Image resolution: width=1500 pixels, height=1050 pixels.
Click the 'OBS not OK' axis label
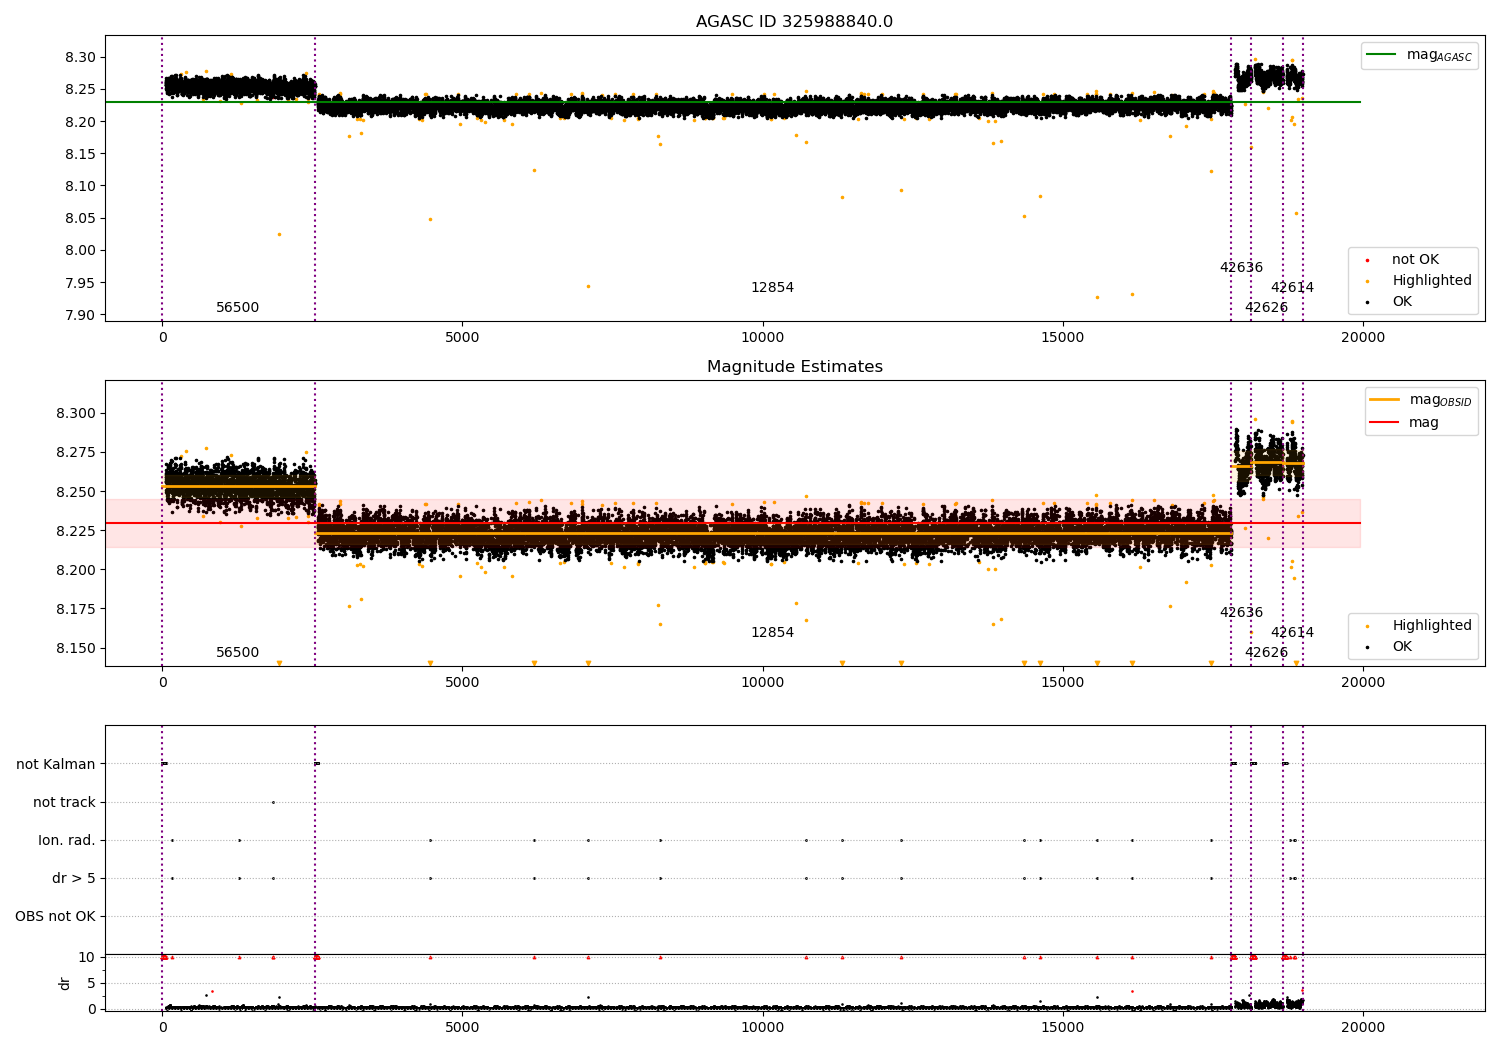pyautogui.click(x=55, y=916)
